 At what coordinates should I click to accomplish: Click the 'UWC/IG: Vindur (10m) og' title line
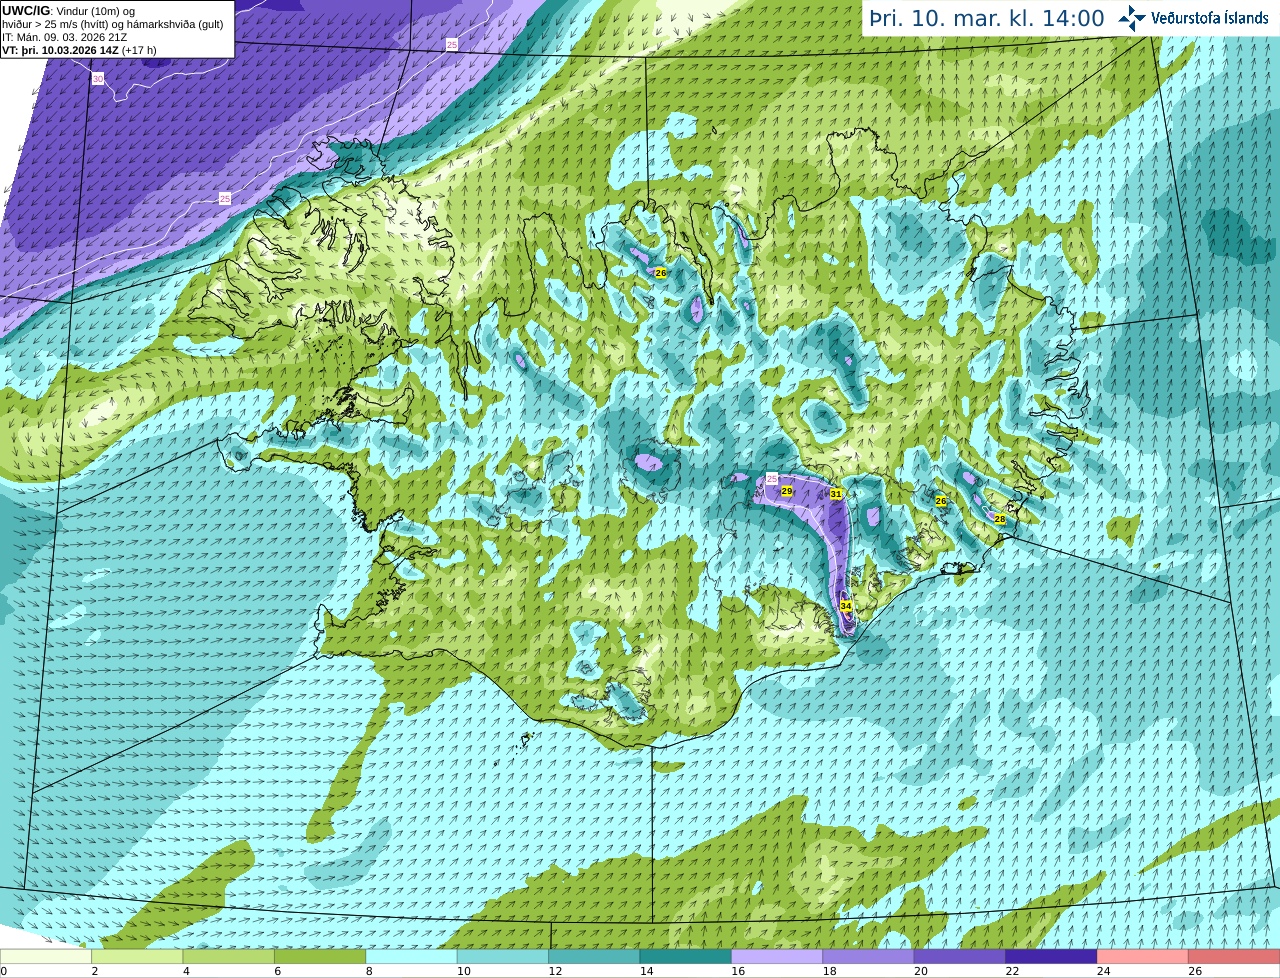[x=68, y=11]
